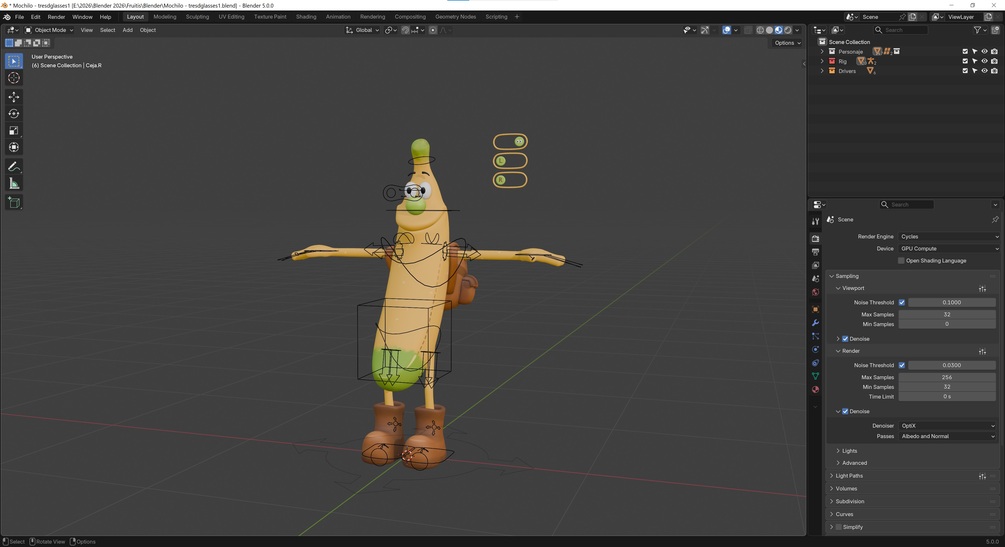Open the Output properties tab icon
This screenshot has width=1005, height=547.
click(815, 252)
